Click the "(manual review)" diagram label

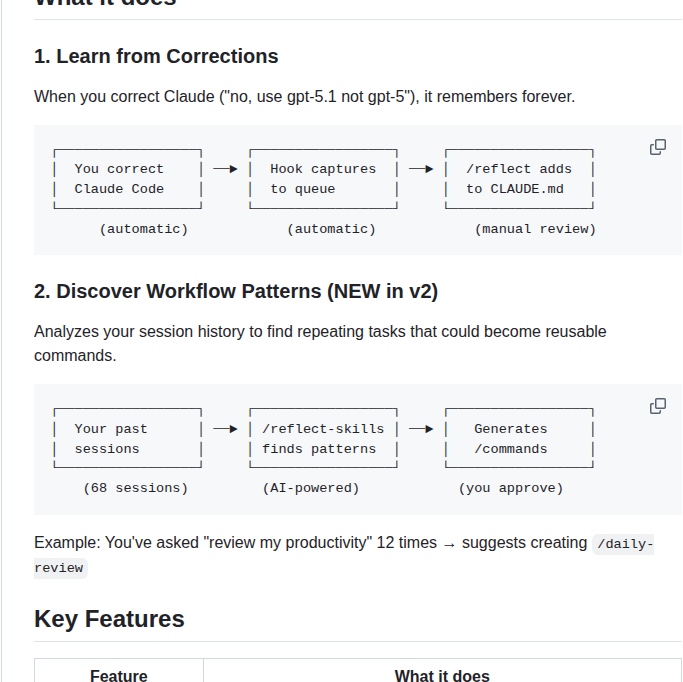(535, 229)
